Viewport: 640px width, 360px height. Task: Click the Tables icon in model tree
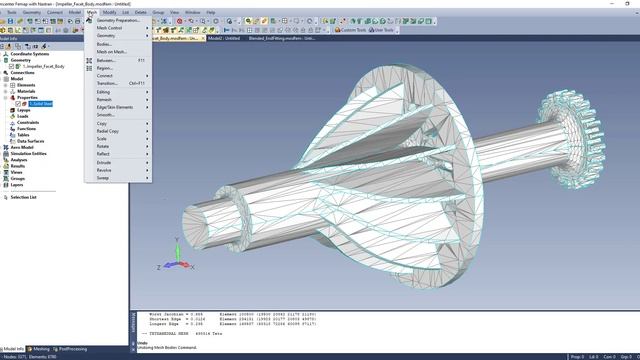(x=12, y=135)
